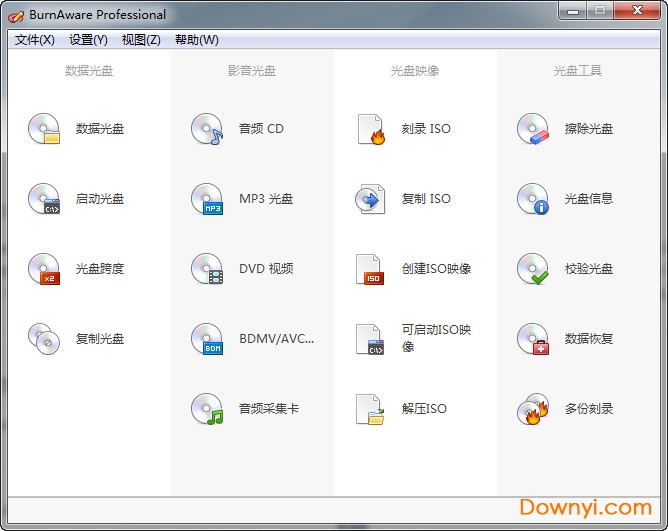Click the 擦除光盘 eraser disc icon

point(533,129)
